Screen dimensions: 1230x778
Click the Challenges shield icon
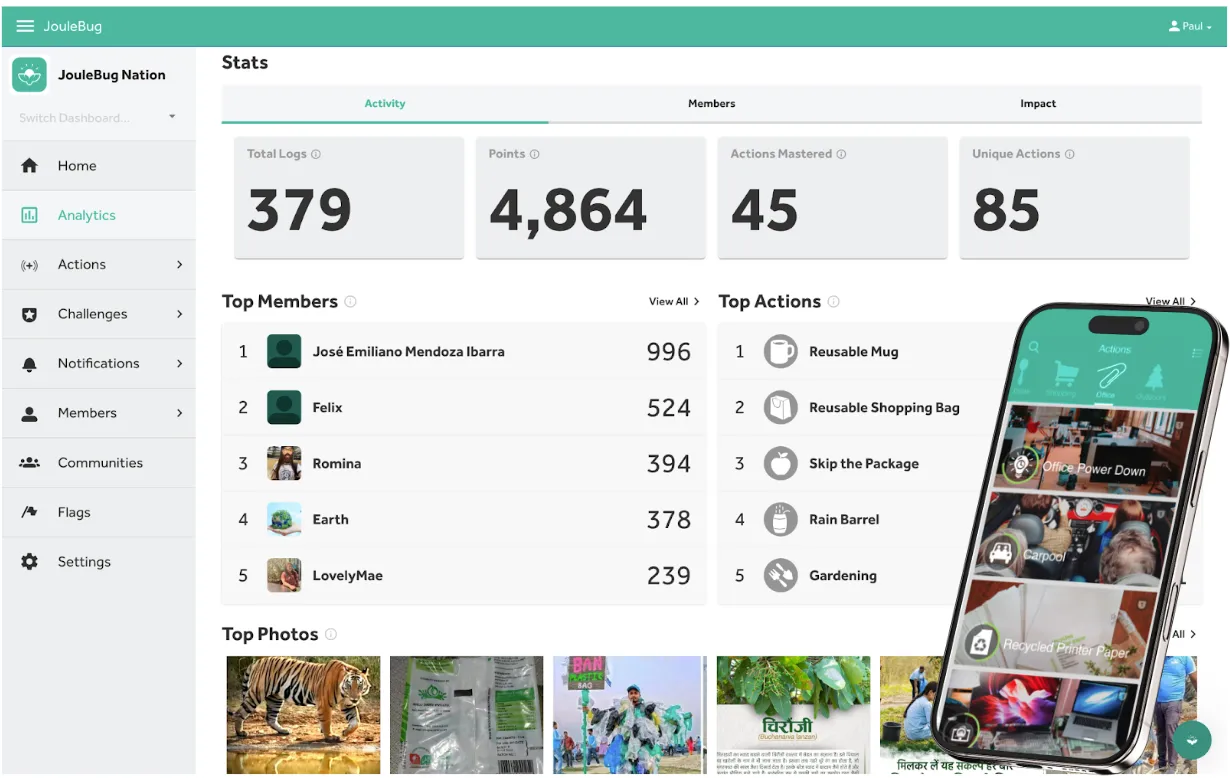30,314
